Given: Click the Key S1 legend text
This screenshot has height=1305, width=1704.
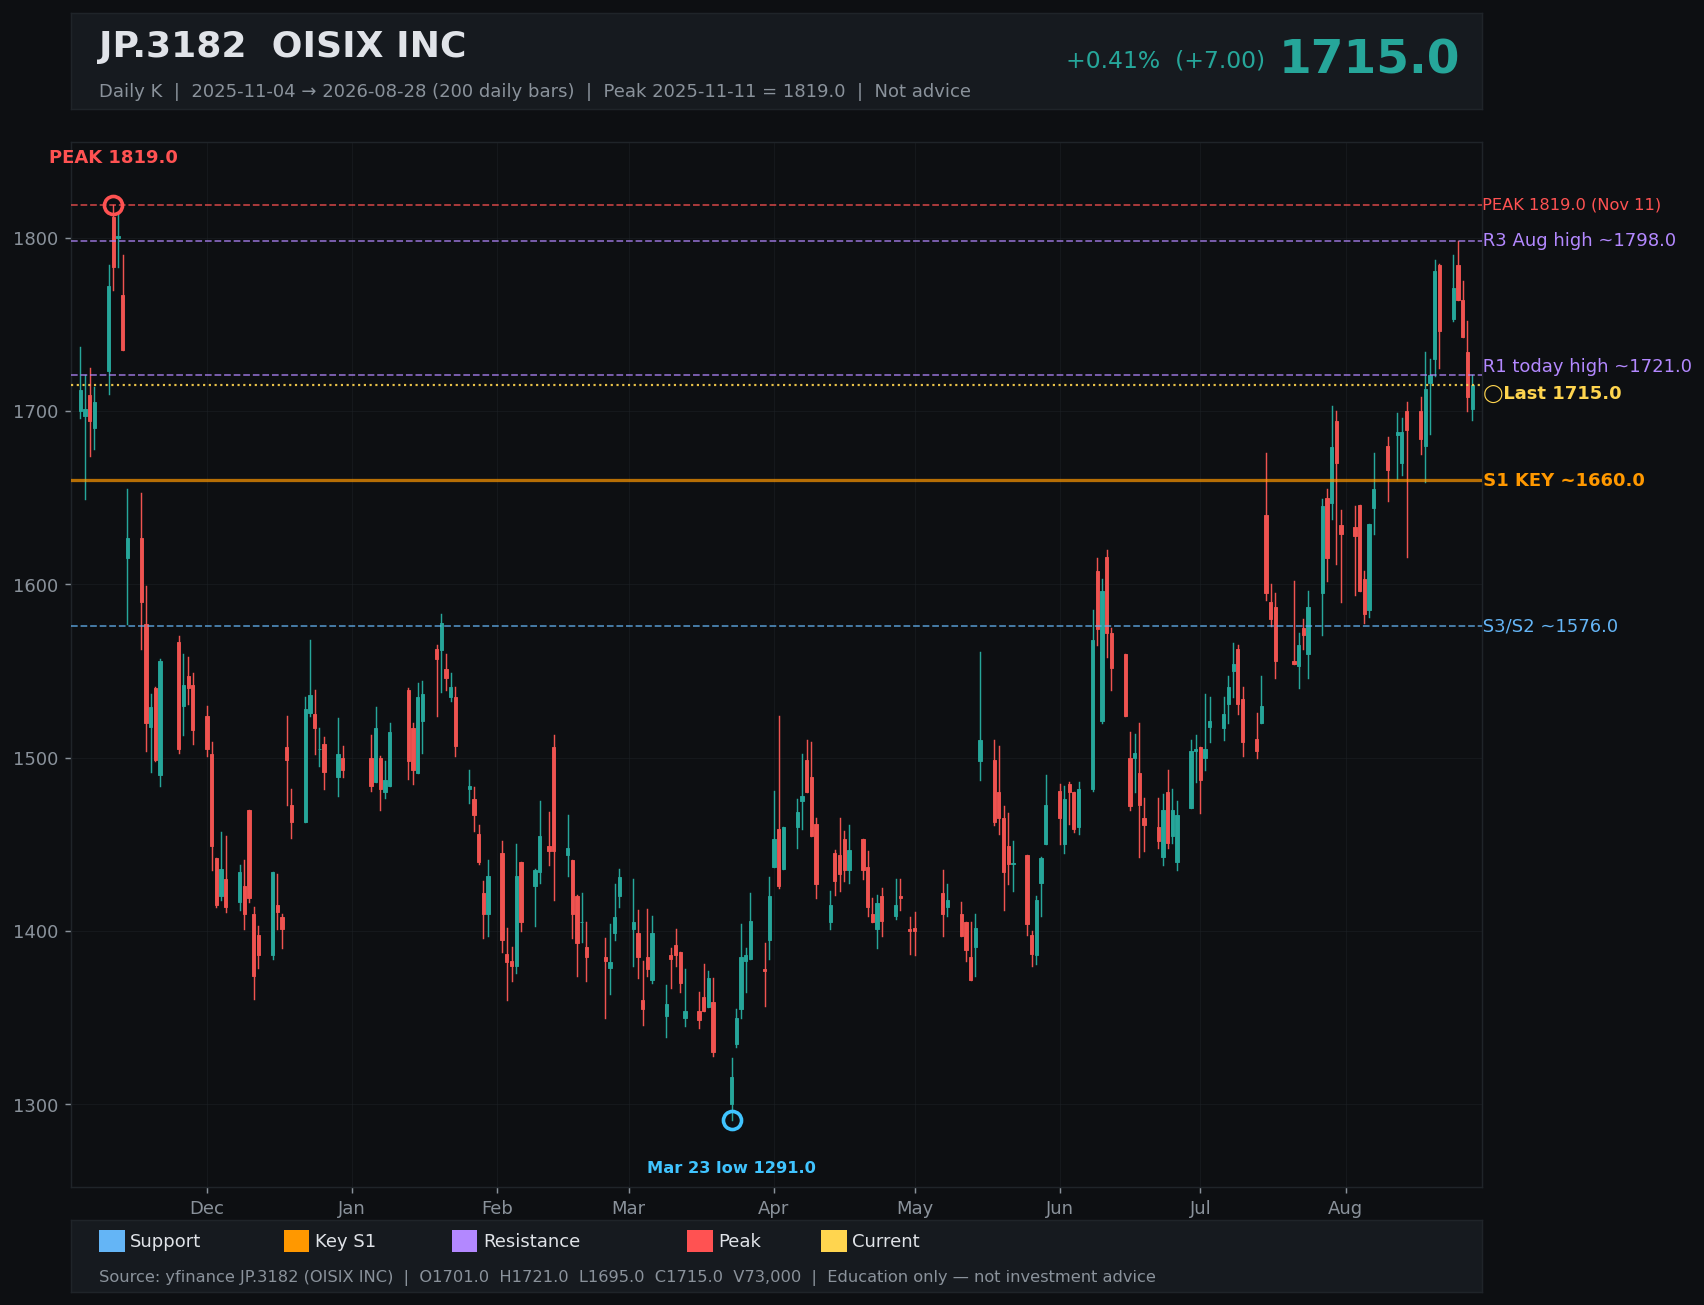Looking at the screenshot, I should click(345, 1241).
